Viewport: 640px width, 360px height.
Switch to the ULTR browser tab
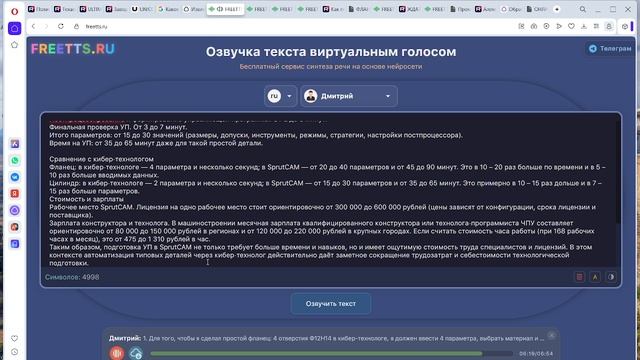coord(90,9)
